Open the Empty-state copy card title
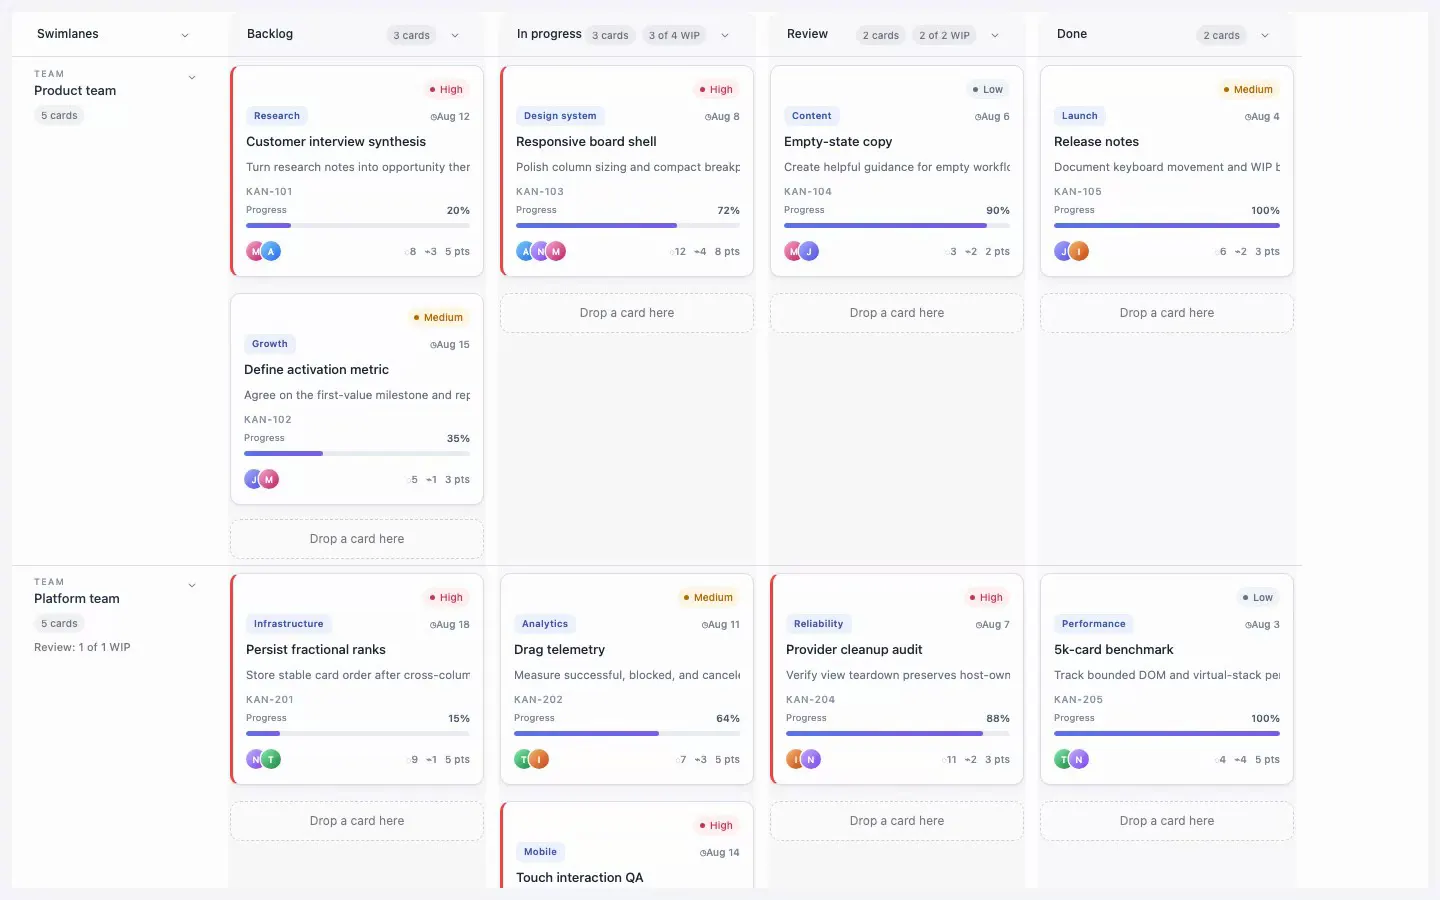Image resolution: width=1440 pixels, height=900 pixels. pos(838,142)
